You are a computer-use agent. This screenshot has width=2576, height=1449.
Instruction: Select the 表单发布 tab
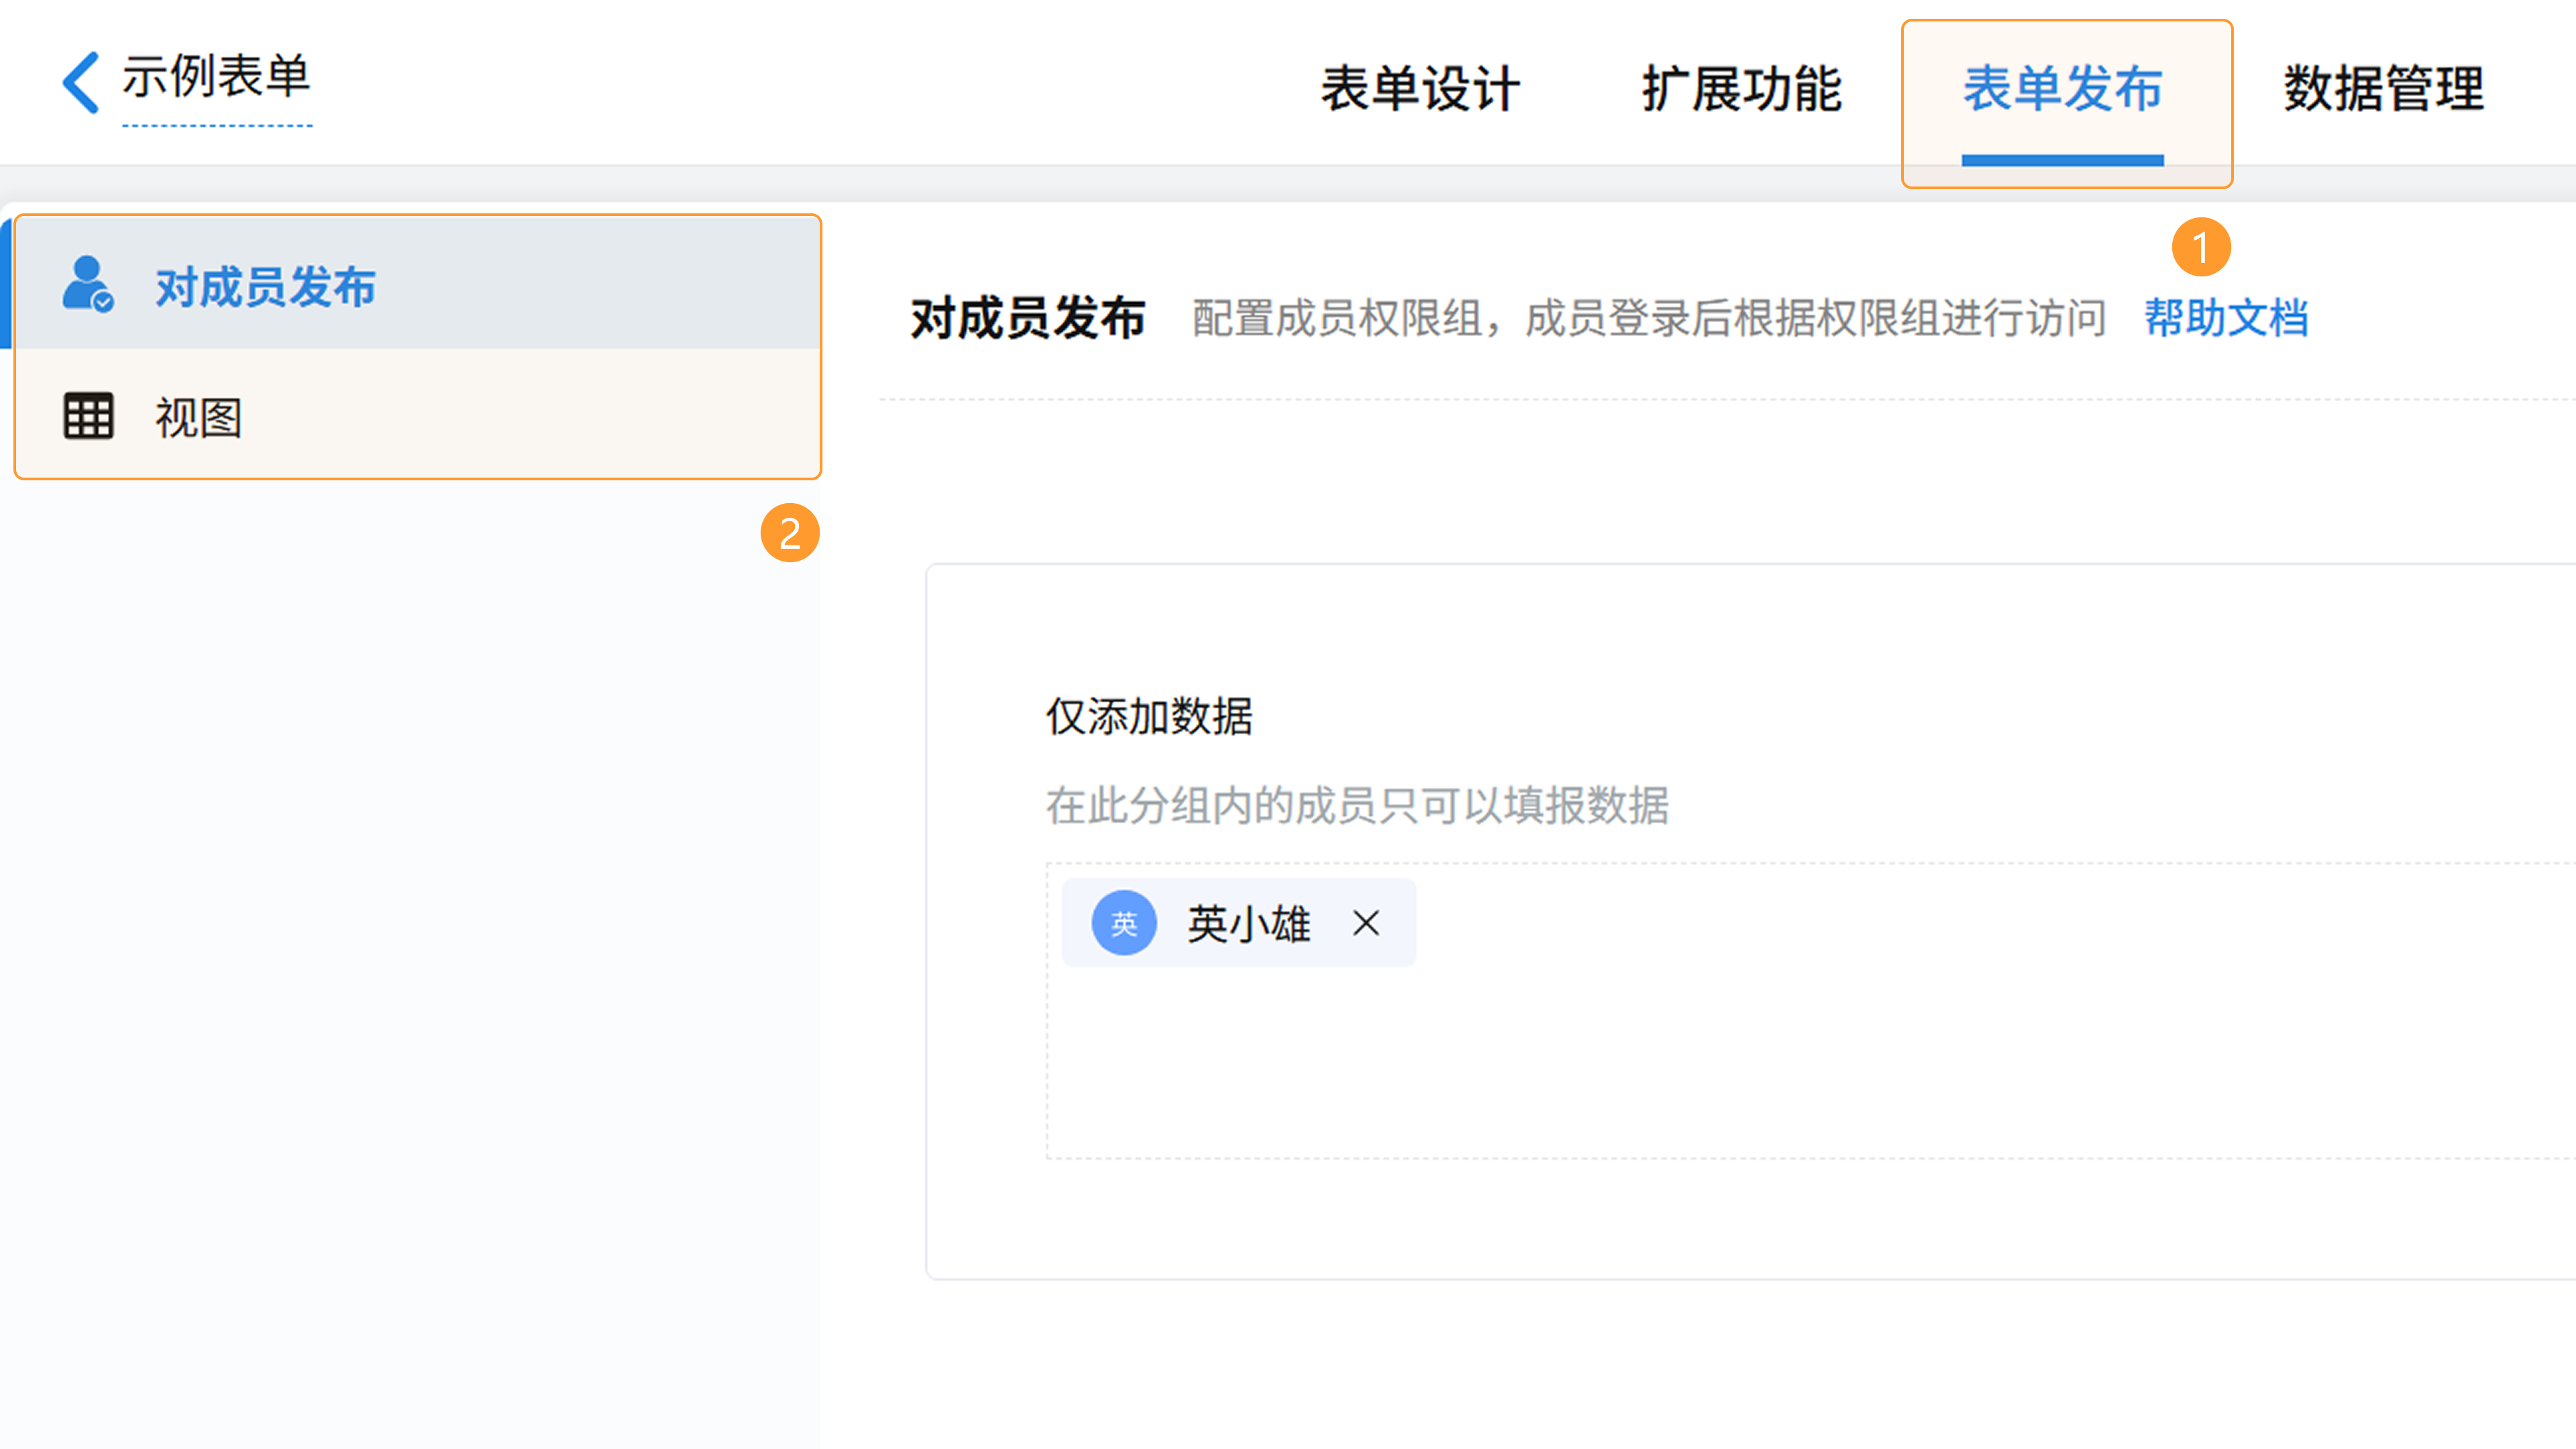click(x=2062, y=88)
